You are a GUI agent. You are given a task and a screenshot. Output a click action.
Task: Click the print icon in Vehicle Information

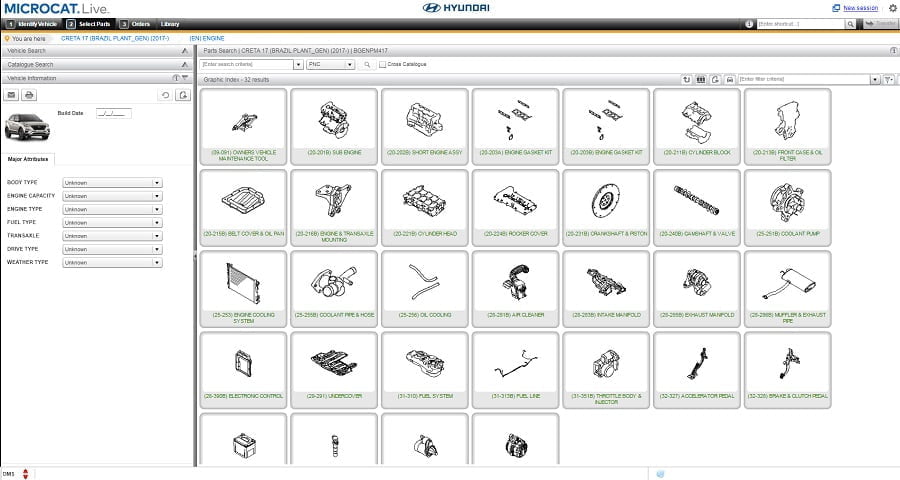pos(29,95)
